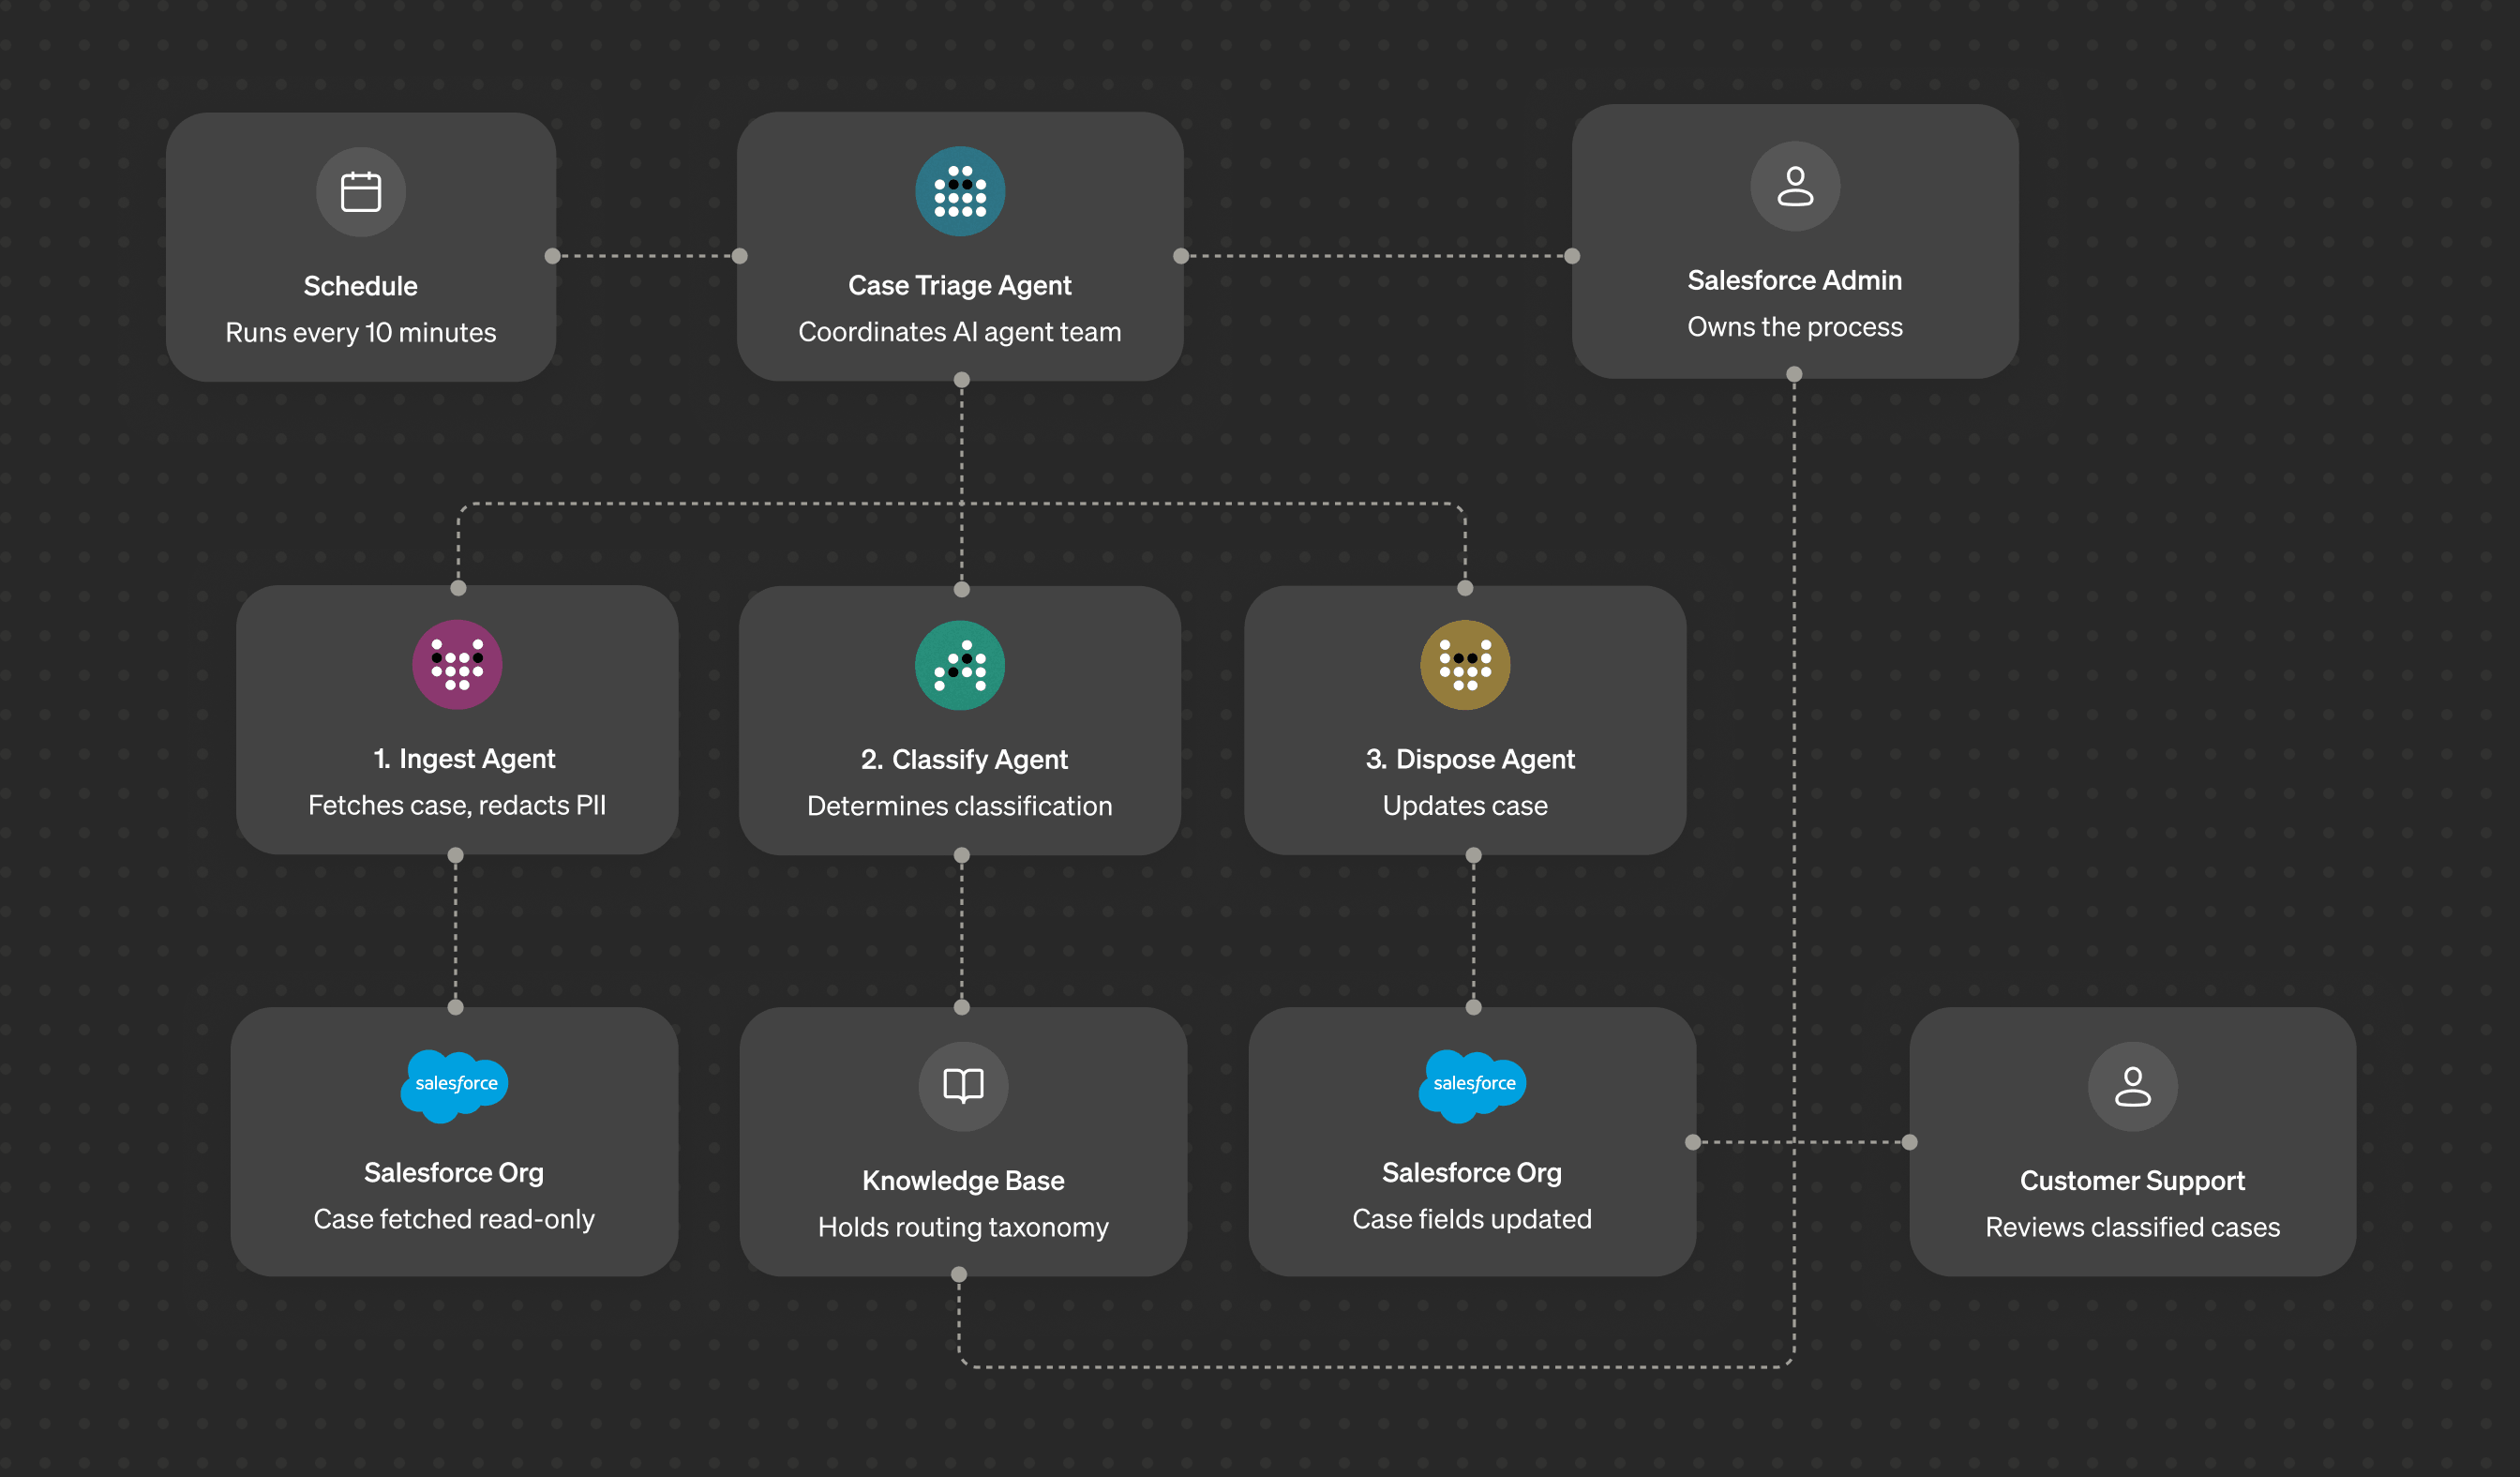The image size is (2520, 1477).
Task: Click Salesforce cloud logo on read-only card
Action: (455, 1085)
